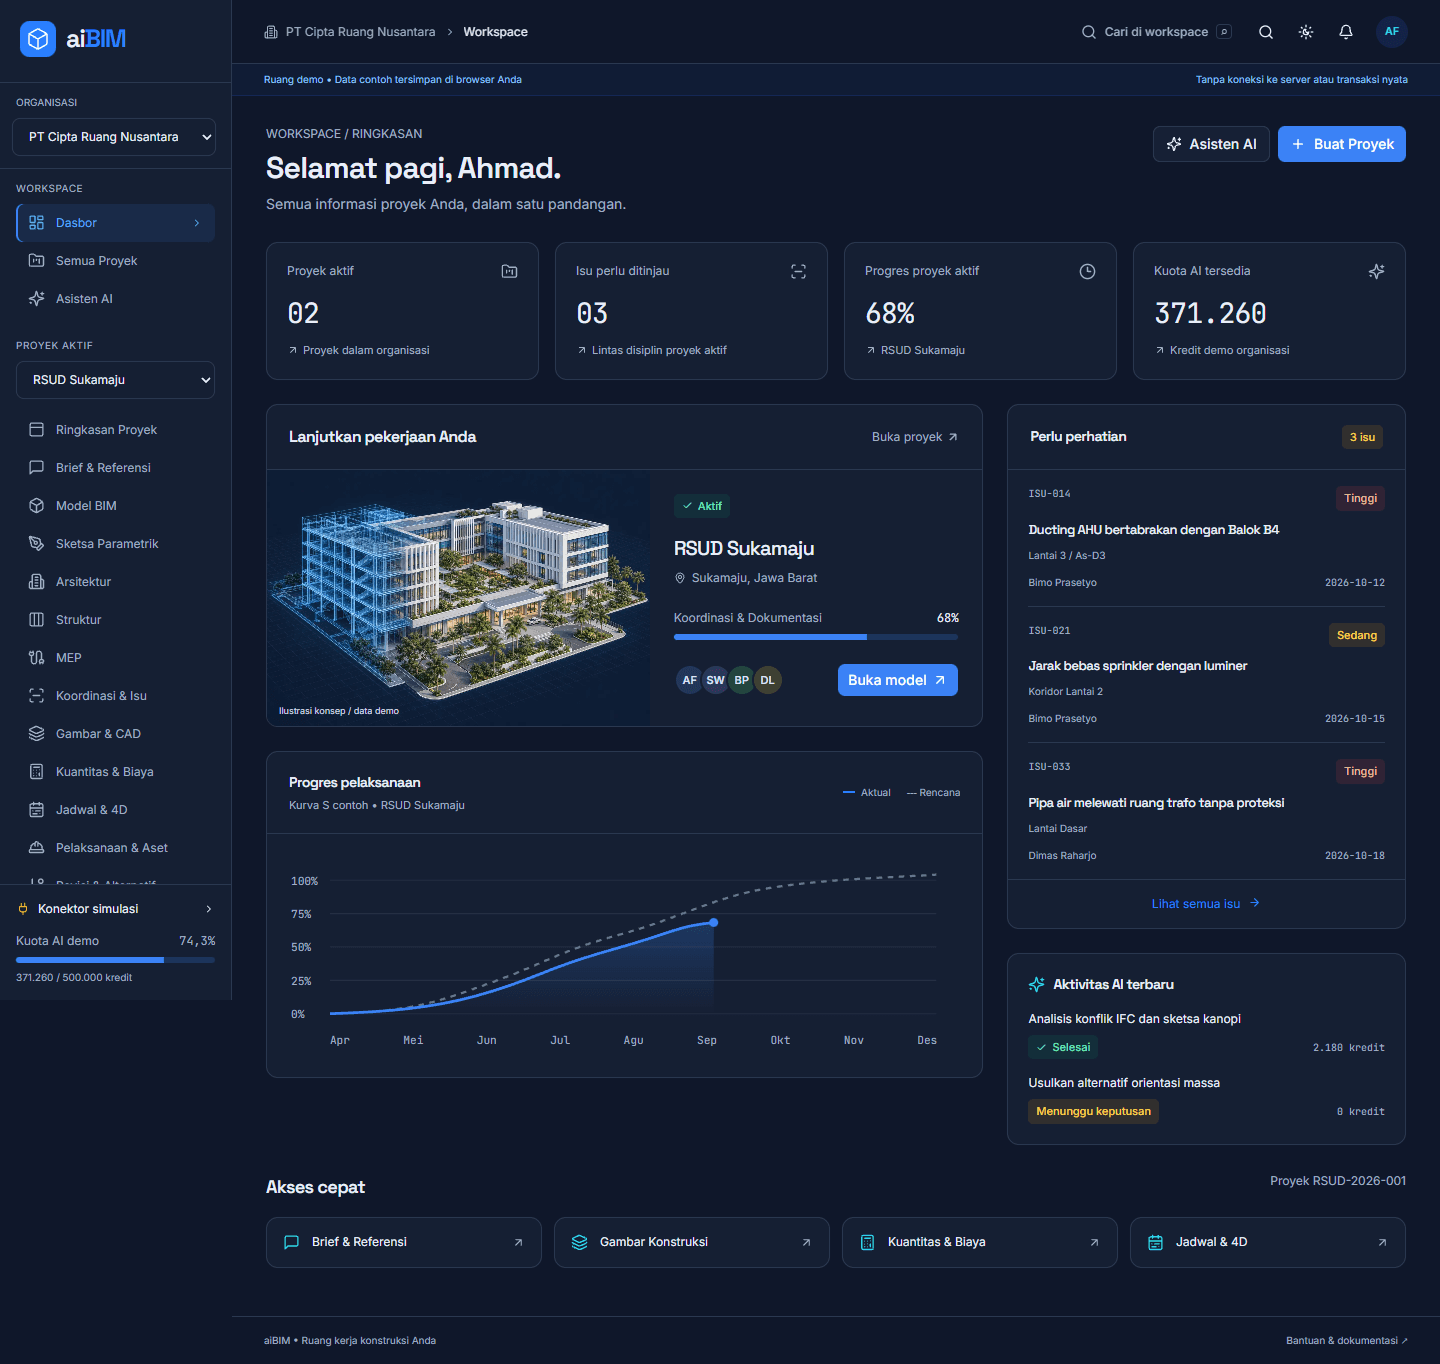Screen dimensions: 1440x1364
Task: Open the Gambar Konstruksi quick access card
Action: click(x=692, y=1242)
